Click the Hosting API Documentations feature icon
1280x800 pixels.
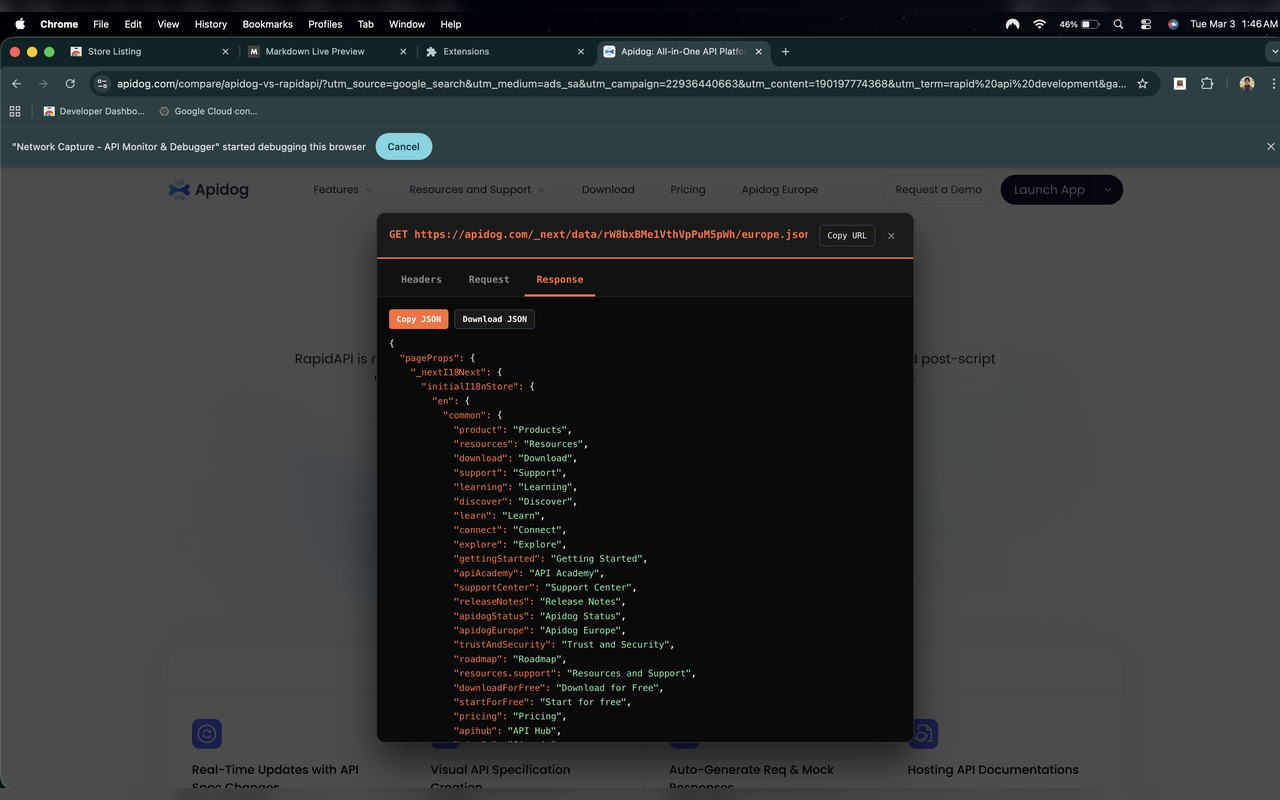point(923,734)
